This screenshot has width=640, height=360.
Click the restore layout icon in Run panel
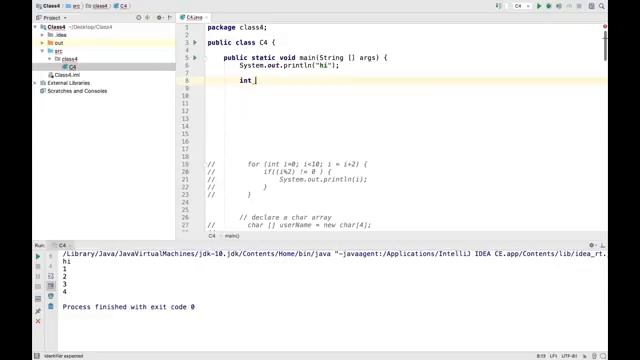tap(38, 299)
